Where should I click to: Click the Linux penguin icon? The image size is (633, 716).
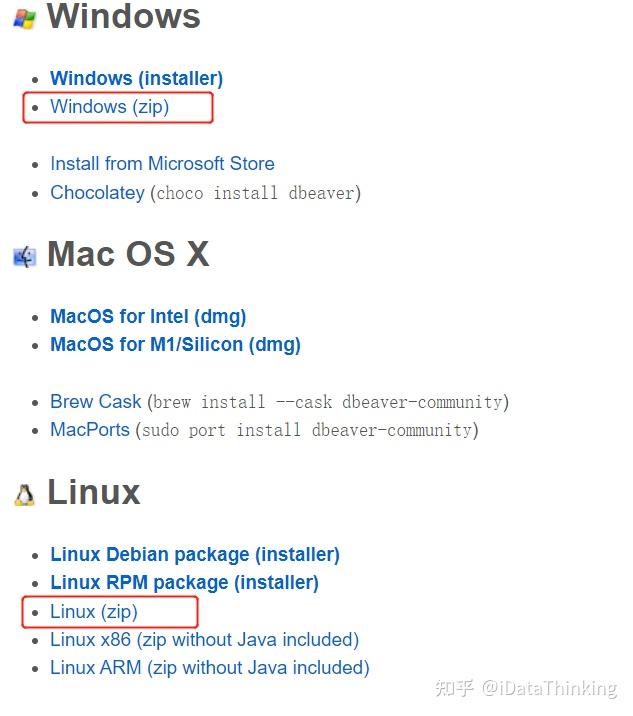[x=25, y=495]
